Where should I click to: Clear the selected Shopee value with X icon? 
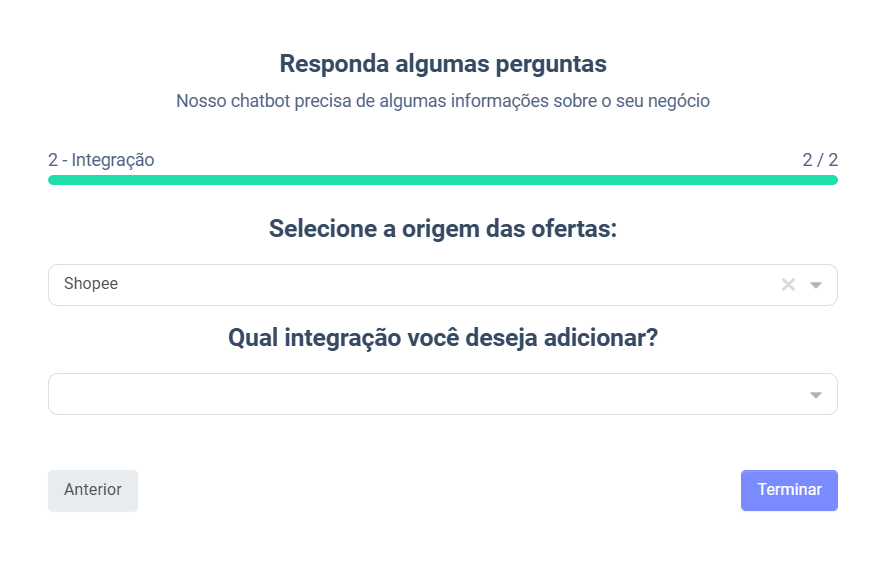788,285
